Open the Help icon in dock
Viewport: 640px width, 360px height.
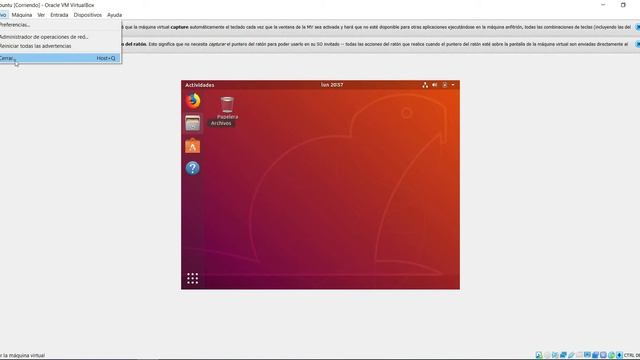pos(193,168)
